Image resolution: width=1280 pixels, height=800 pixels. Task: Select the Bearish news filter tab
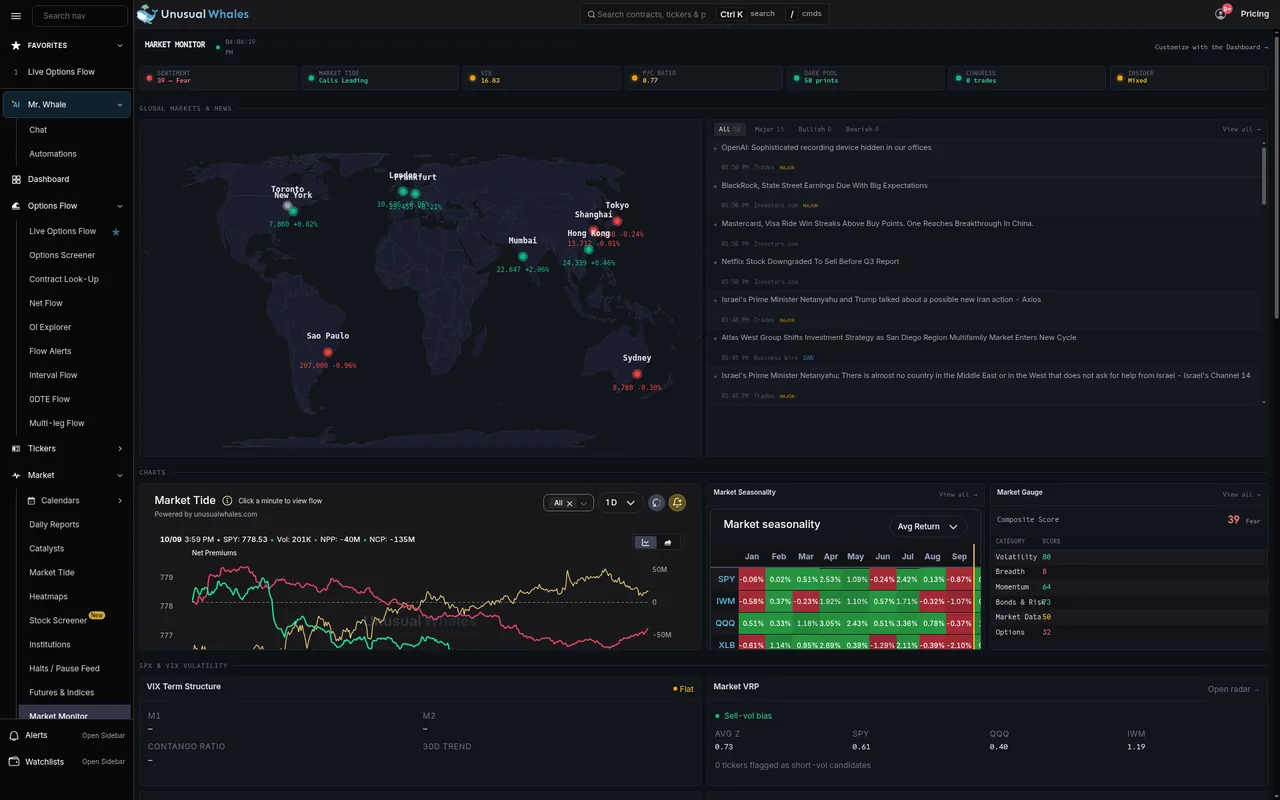pos(862,129)
